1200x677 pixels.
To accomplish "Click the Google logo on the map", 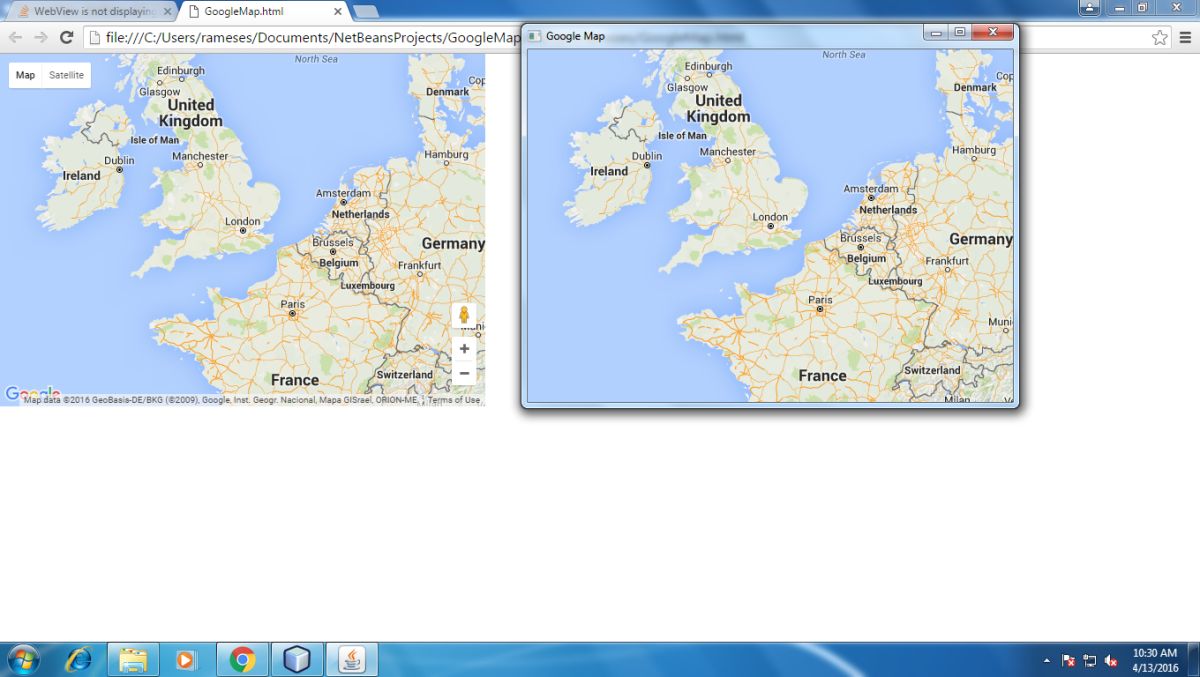I will (x=32, y=393).
